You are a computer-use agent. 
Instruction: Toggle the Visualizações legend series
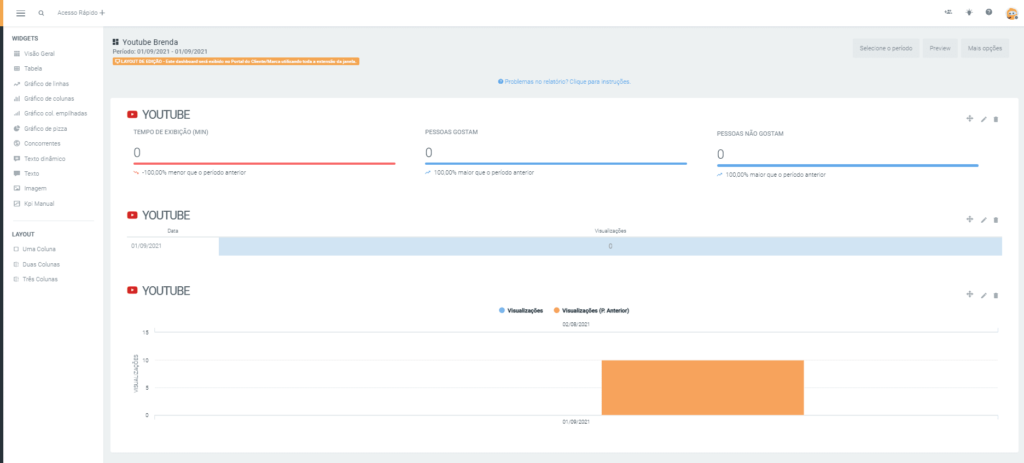tap(521, 311)
